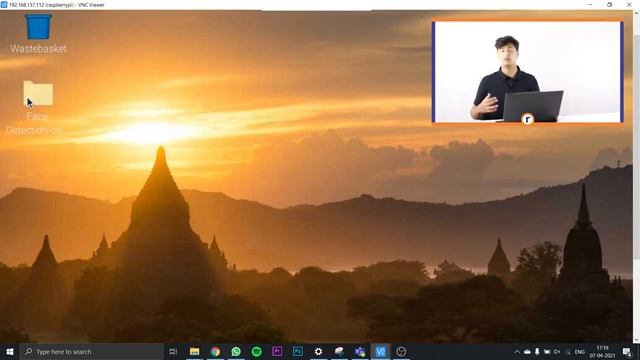Open the painter palette app in the taskbar

pyautogui.click(x=339, y=351)
